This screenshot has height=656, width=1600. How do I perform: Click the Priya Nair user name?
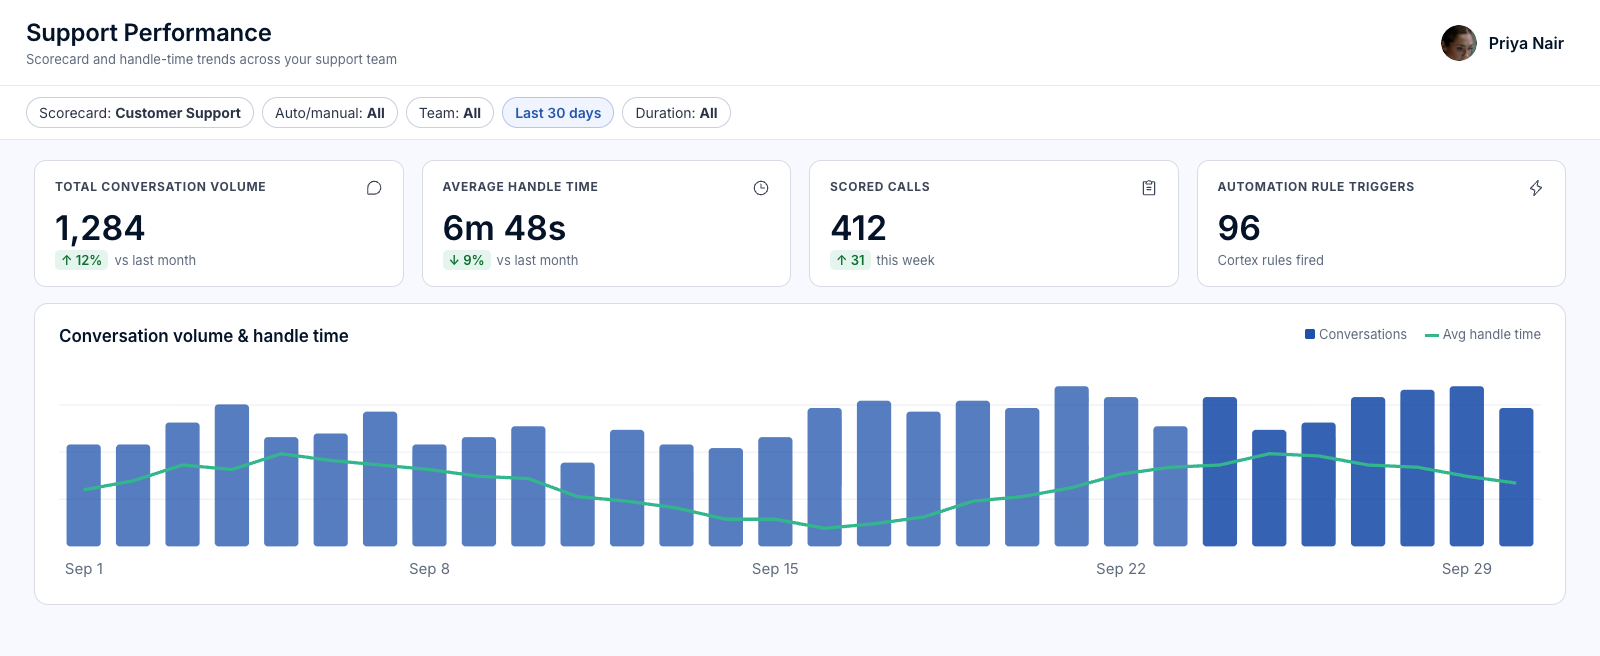click(1526, 43)
